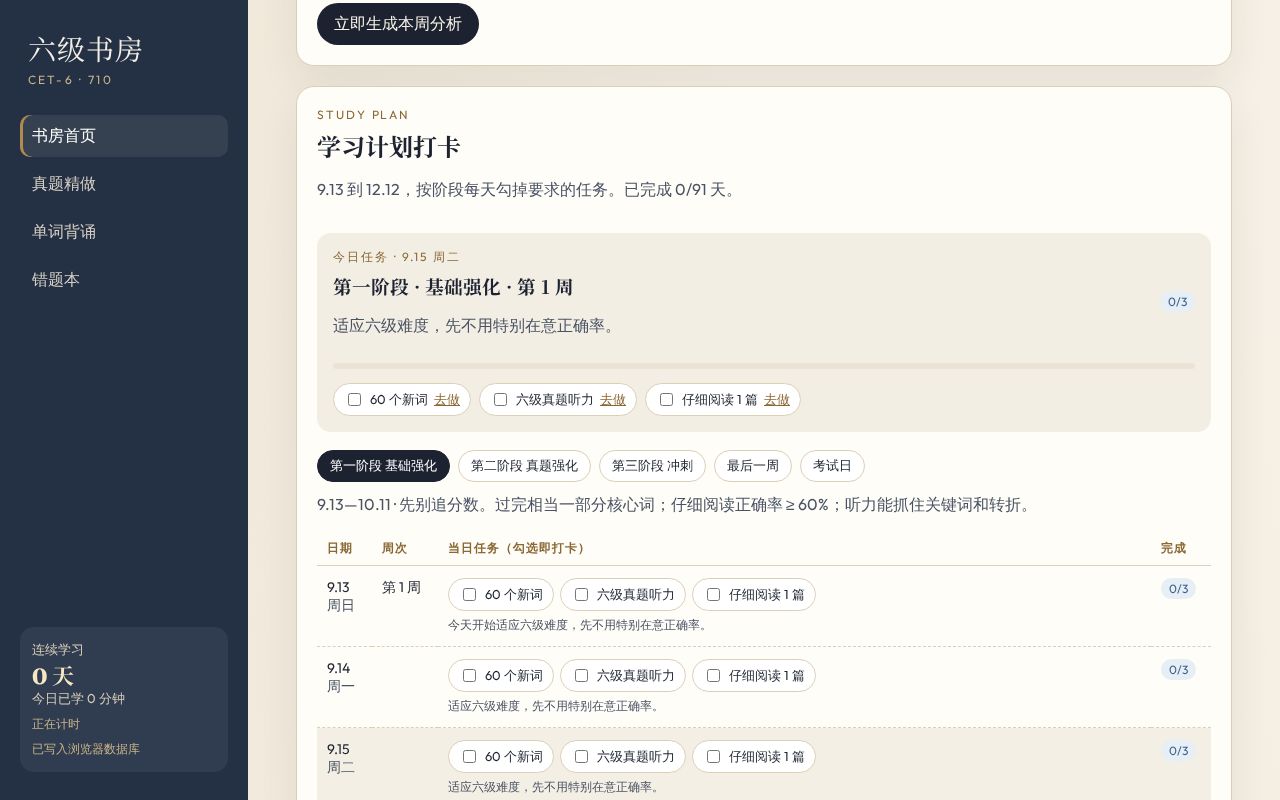Click the 已写入浏览器数据库 status text
The image size is (1280, 800).
pos(86,749)
